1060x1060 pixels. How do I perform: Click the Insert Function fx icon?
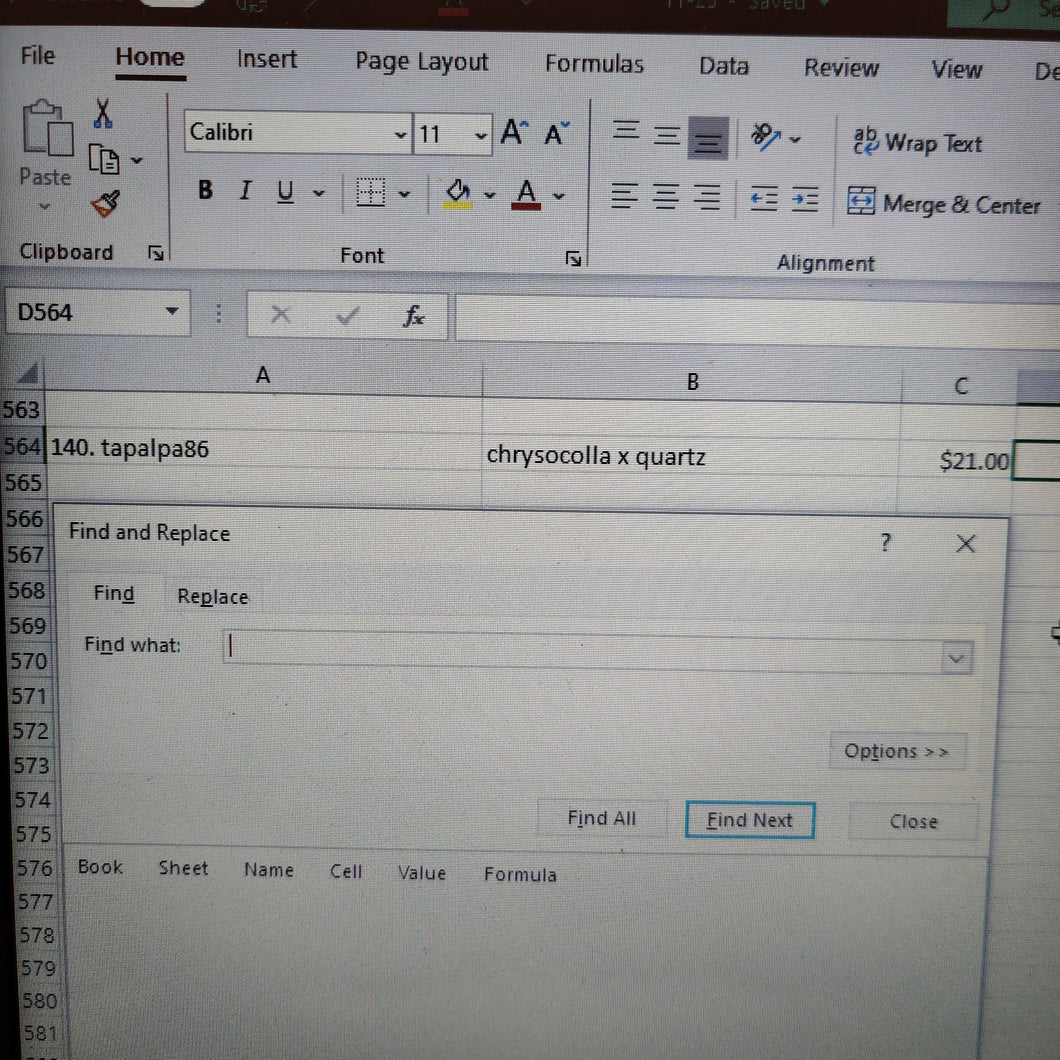pyautogui.click(x=413, y=316)
